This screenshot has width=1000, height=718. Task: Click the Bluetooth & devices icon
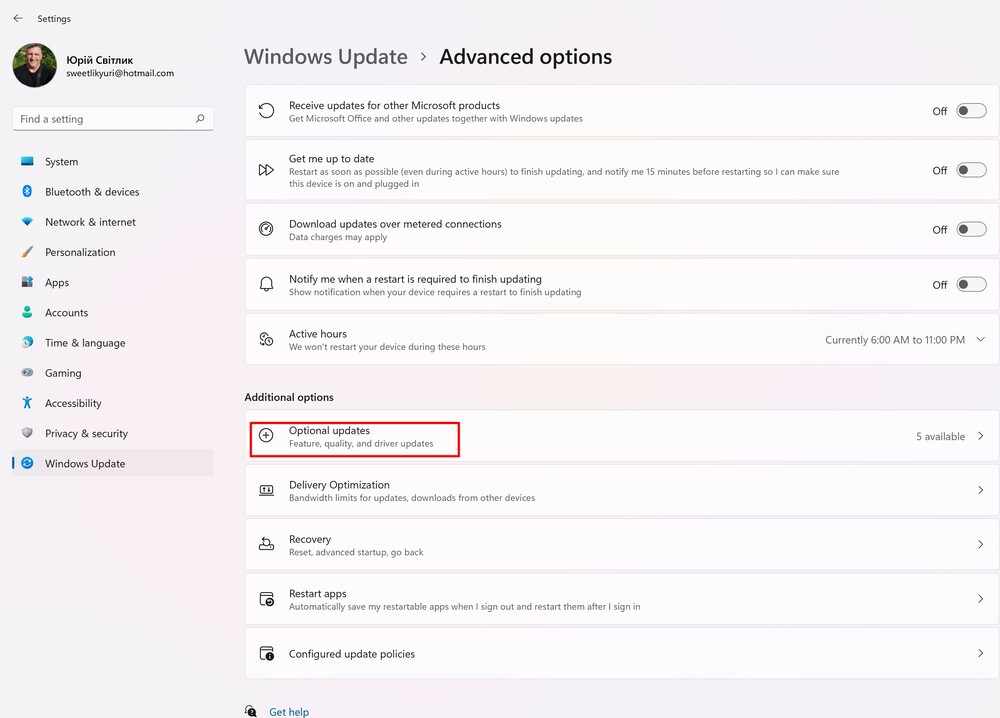tap(27, 192)
